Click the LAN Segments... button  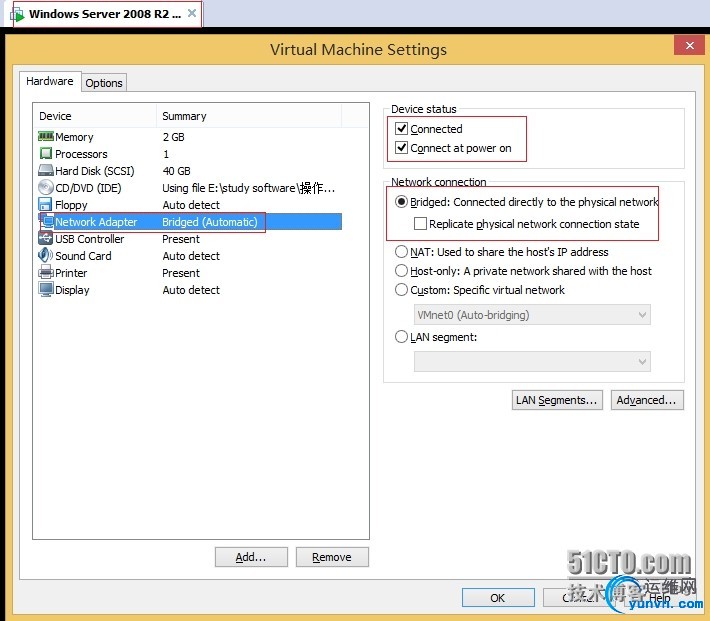(x=557, y=400)
